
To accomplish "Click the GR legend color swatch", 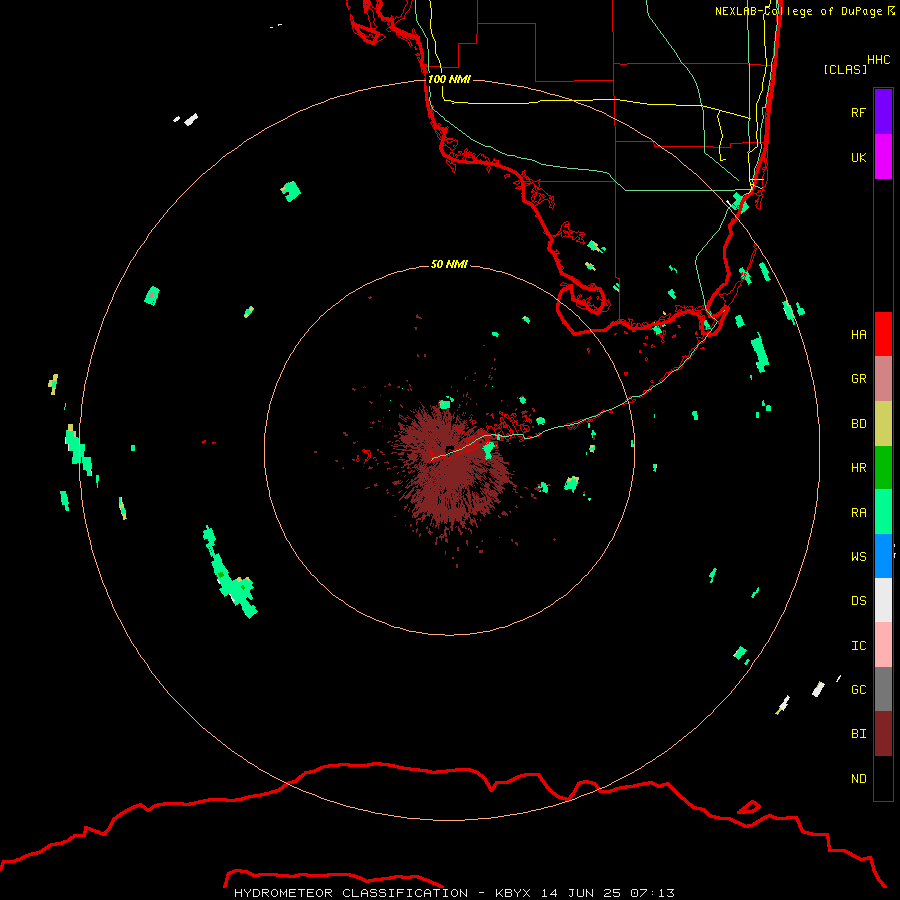I will click(x=883, y=379).
